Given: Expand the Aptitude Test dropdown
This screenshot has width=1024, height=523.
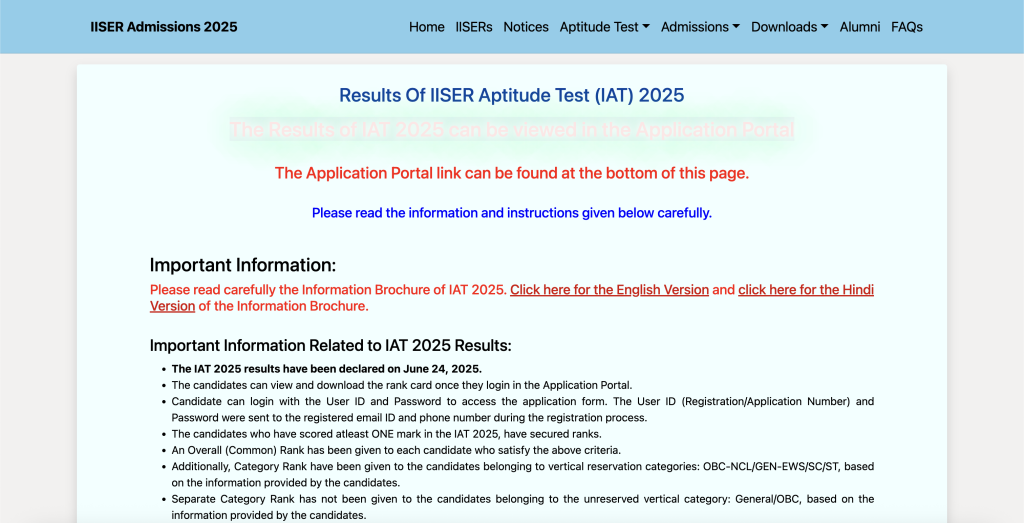Looking at the screenshot, I should [x=604, y=27].
